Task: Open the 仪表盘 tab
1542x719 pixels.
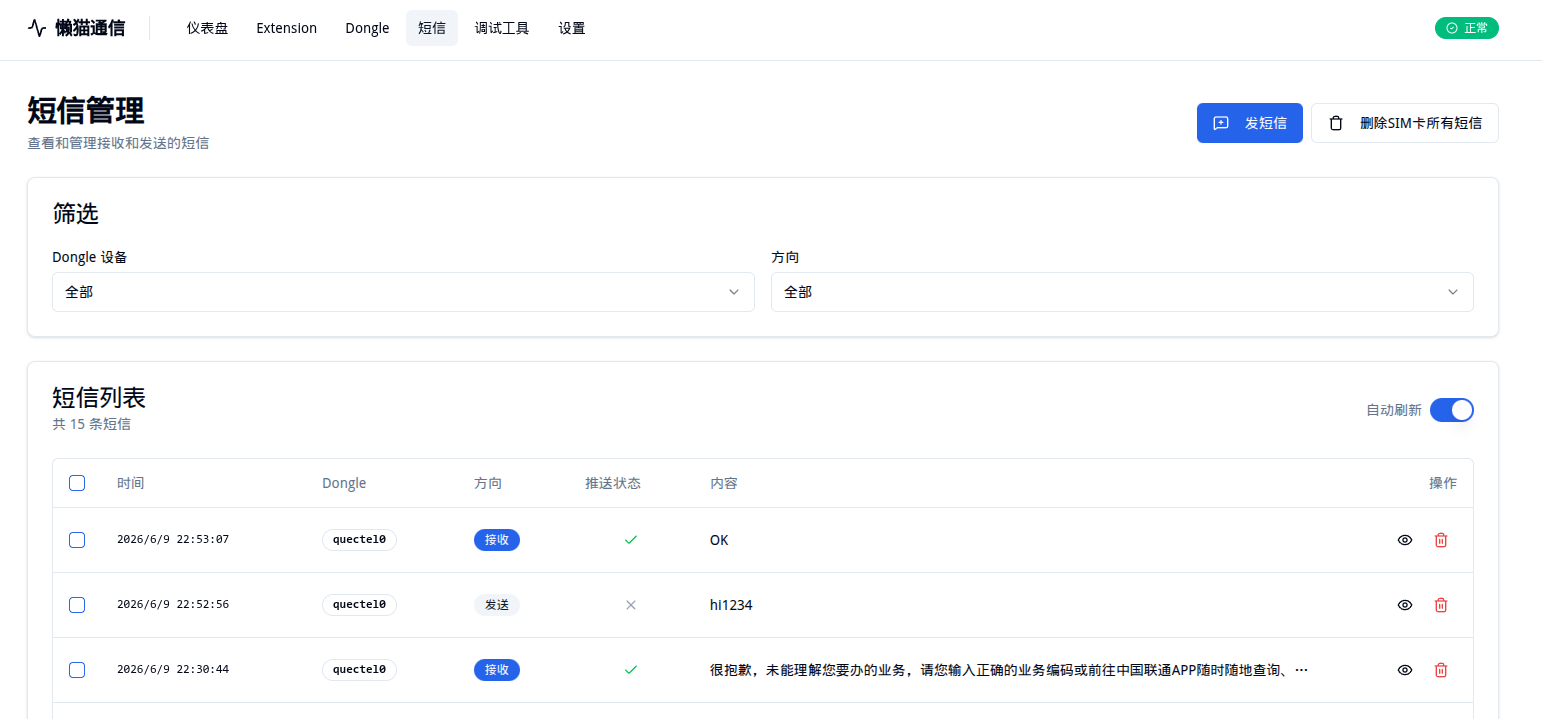Action: click(x=208, y=28)
